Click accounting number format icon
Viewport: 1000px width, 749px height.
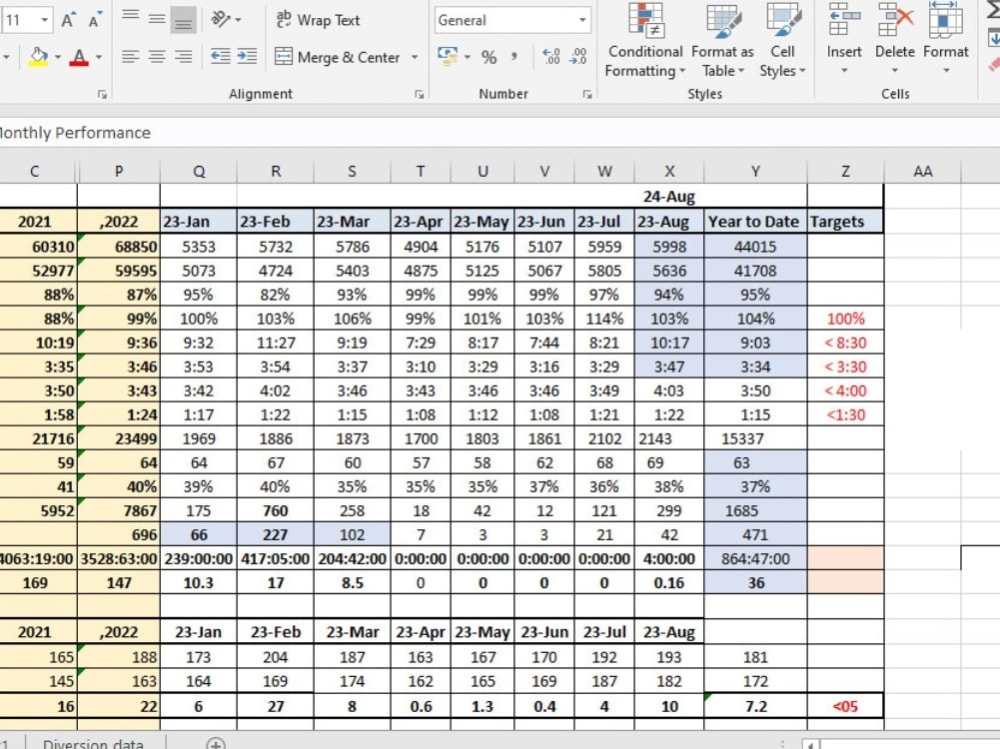tap(448, 56)
